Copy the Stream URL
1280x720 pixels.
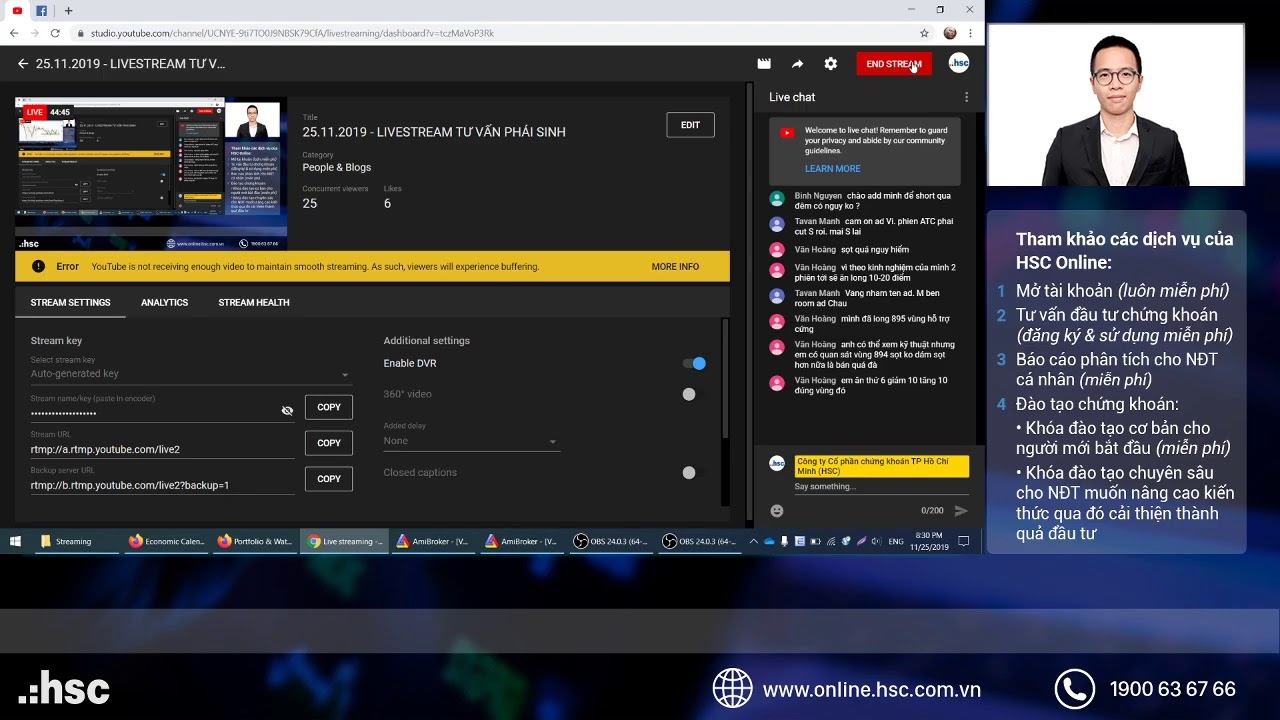329,443
